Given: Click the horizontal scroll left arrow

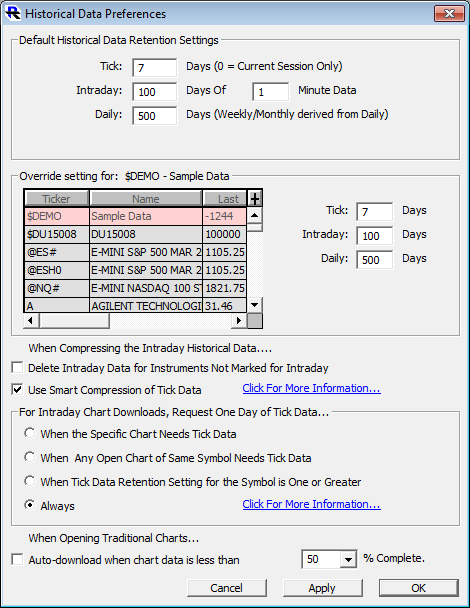Looking at the screenshot, I should click(31, 321).
